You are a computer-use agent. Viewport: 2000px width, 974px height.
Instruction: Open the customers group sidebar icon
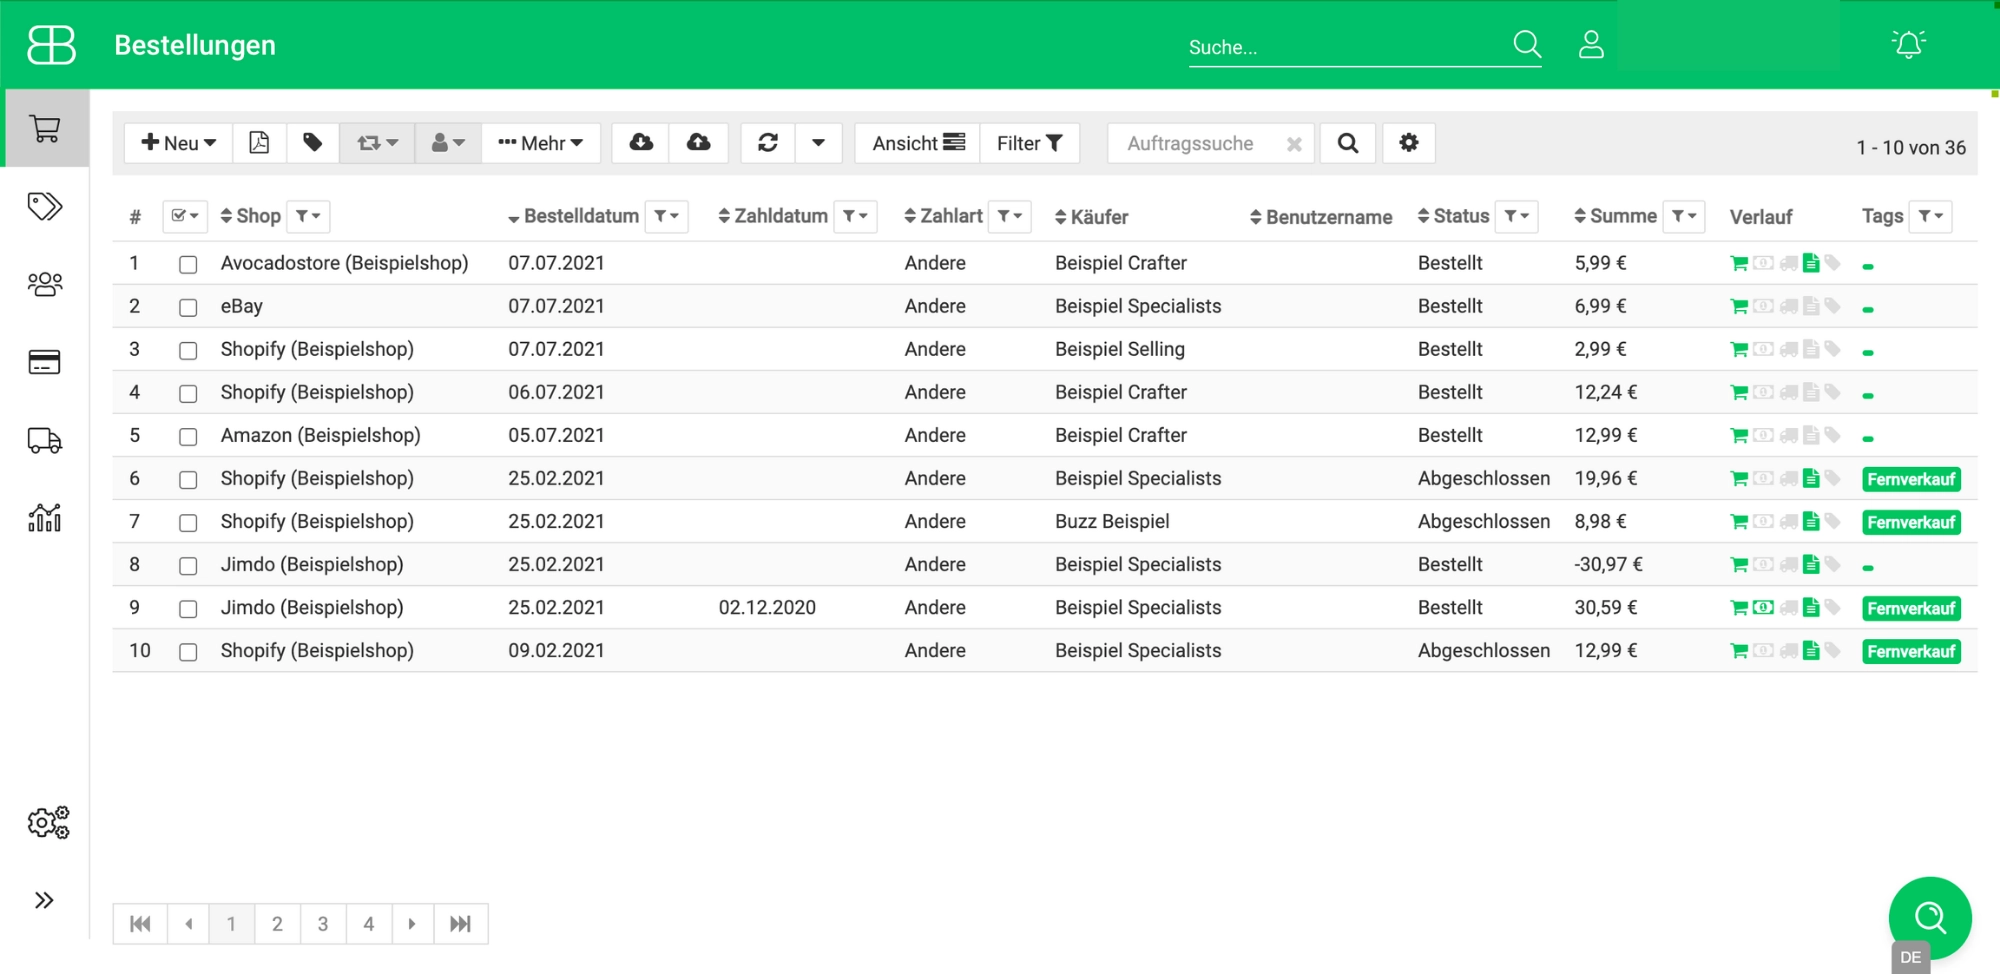tap(45, 284)
